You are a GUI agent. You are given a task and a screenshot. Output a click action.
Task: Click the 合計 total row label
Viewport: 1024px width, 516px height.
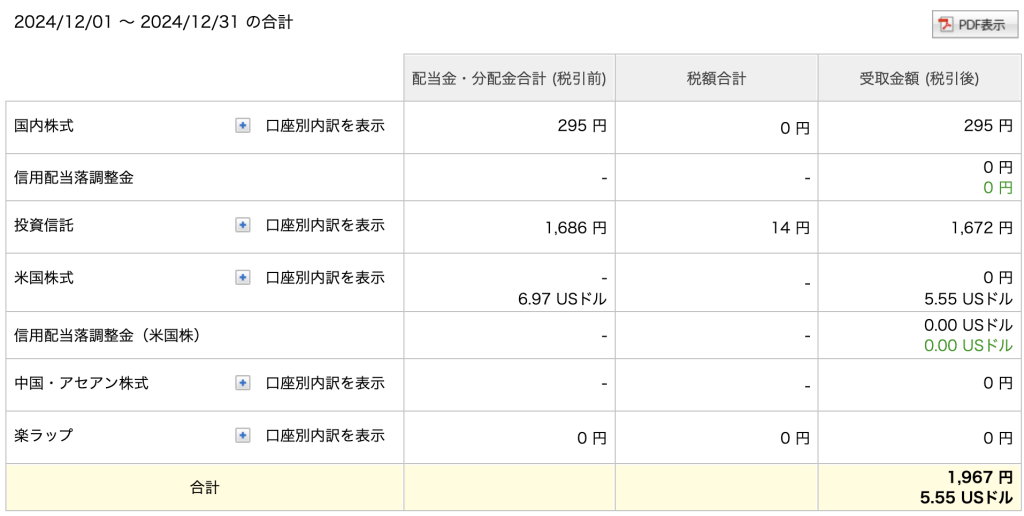pyautogui.click(x=204, y=488)
